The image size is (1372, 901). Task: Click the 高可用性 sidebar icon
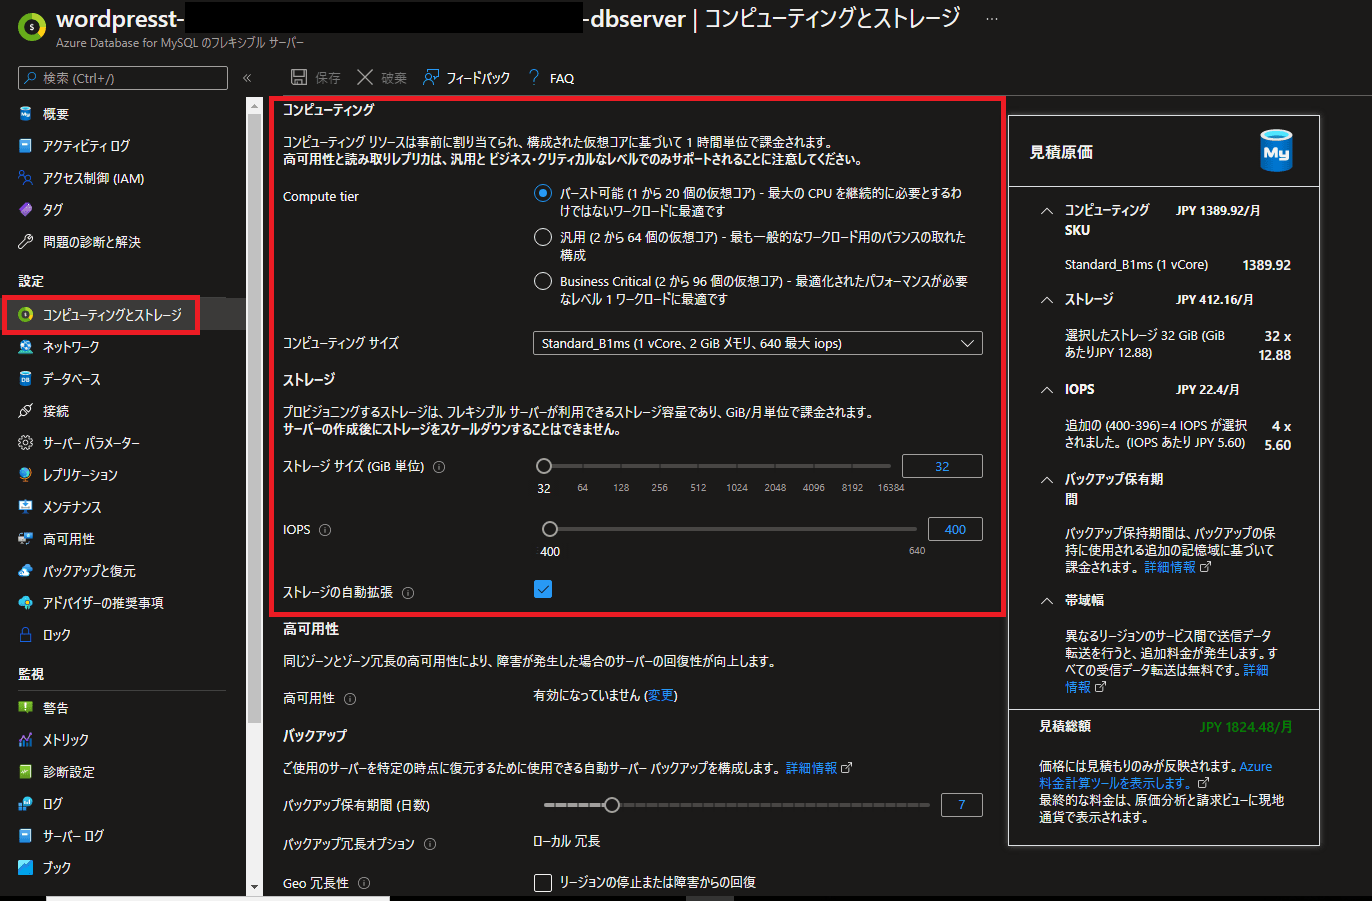click(x=26, y=539)
